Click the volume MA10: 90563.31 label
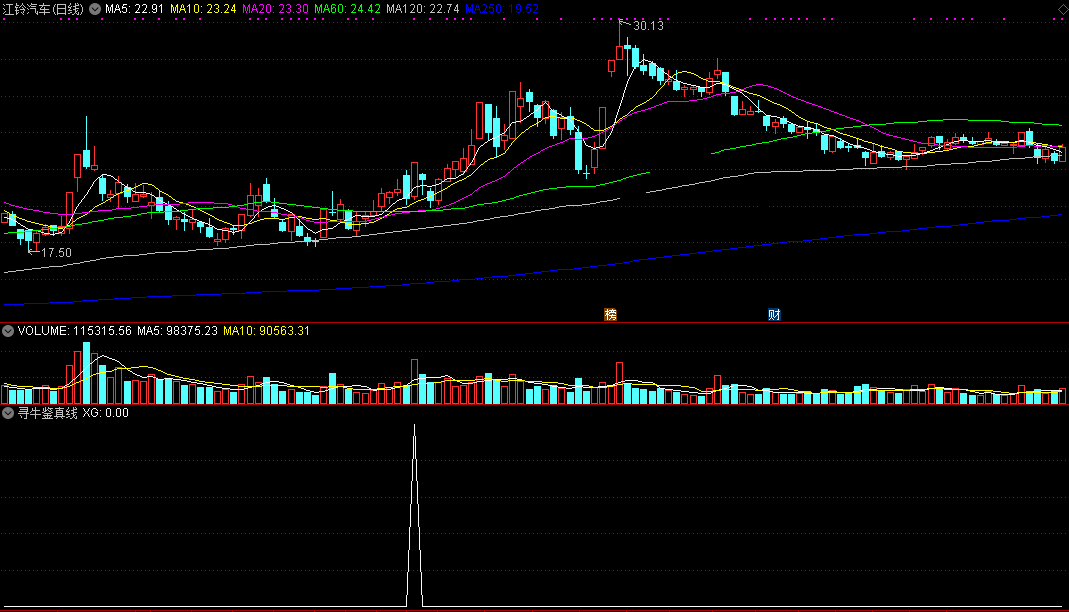1069x612 pixels. [267, 331]
